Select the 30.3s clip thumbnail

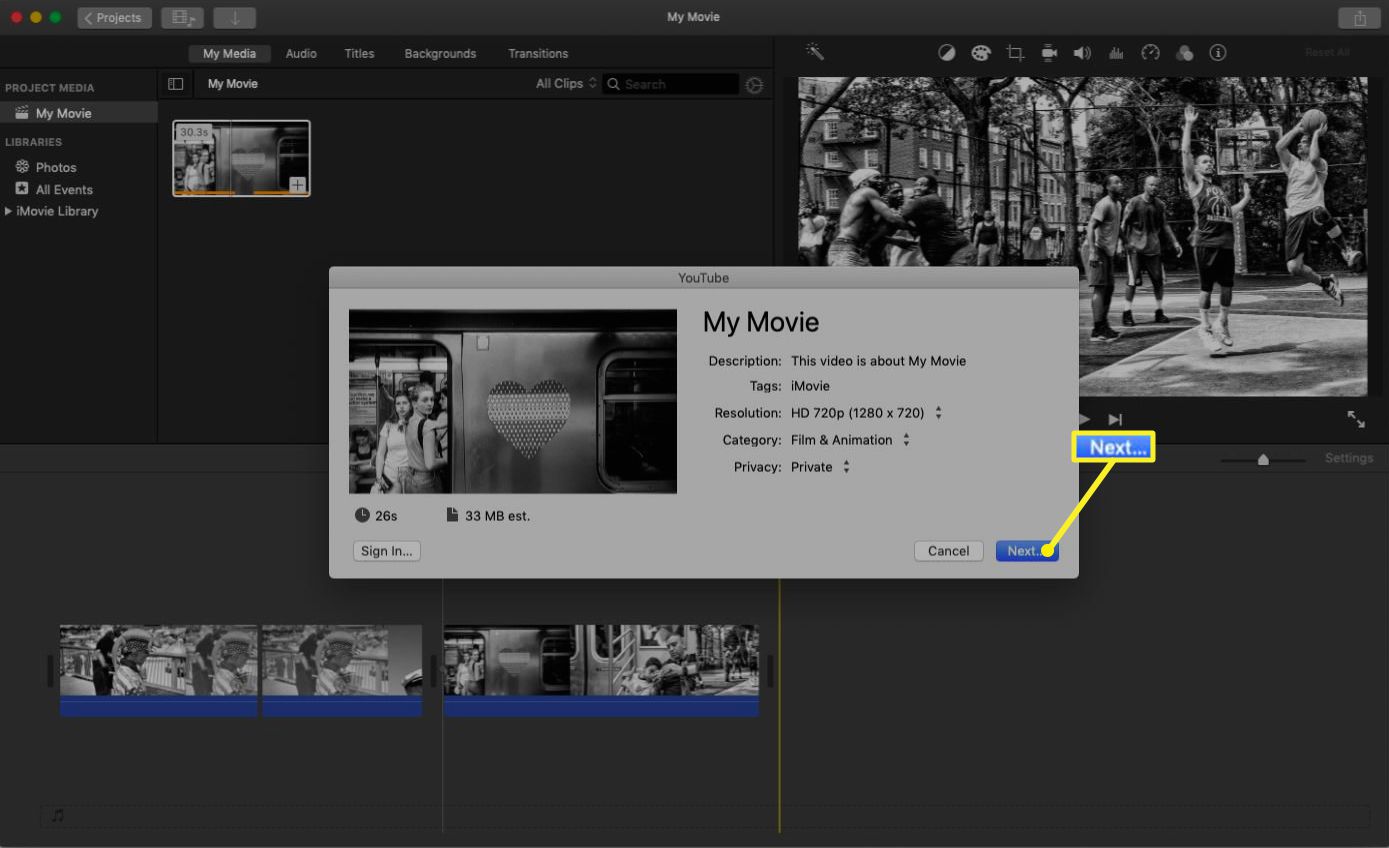241,158
